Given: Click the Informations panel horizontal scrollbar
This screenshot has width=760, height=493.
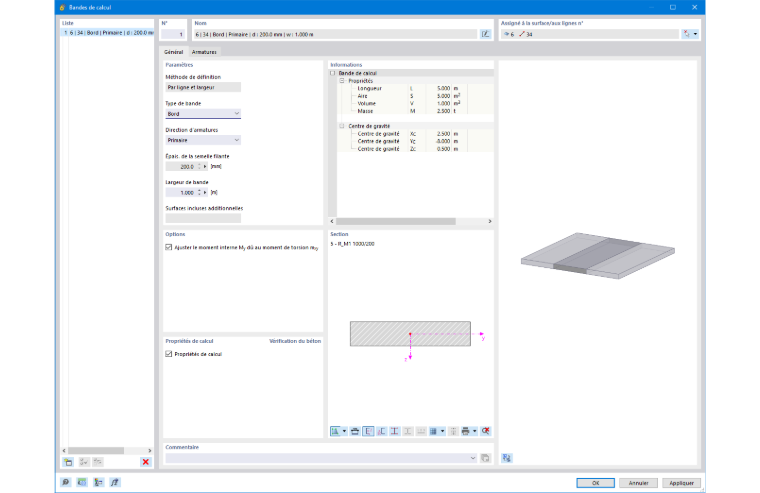Looking at the screenshot, I should 396,221.
